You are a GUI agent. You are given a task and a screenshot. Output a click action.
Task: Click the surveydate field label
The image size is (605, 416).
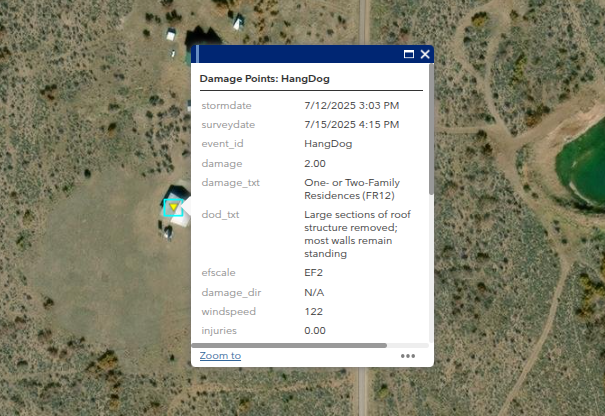point(228,125)
